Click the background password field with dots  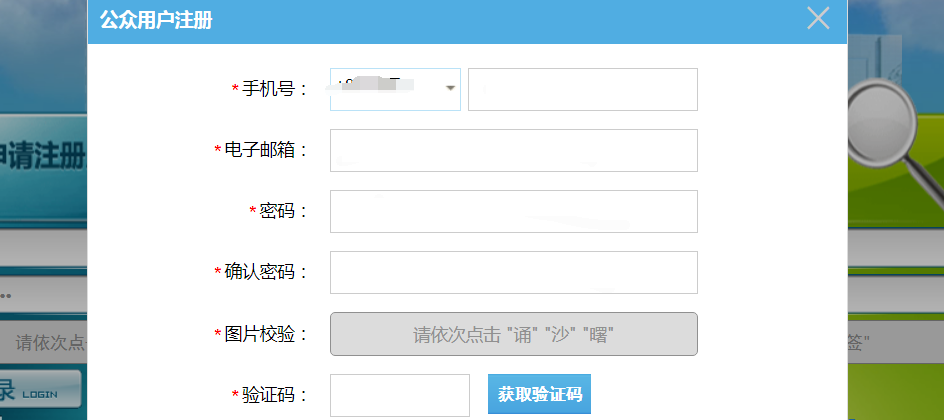(x=42, y=296)
